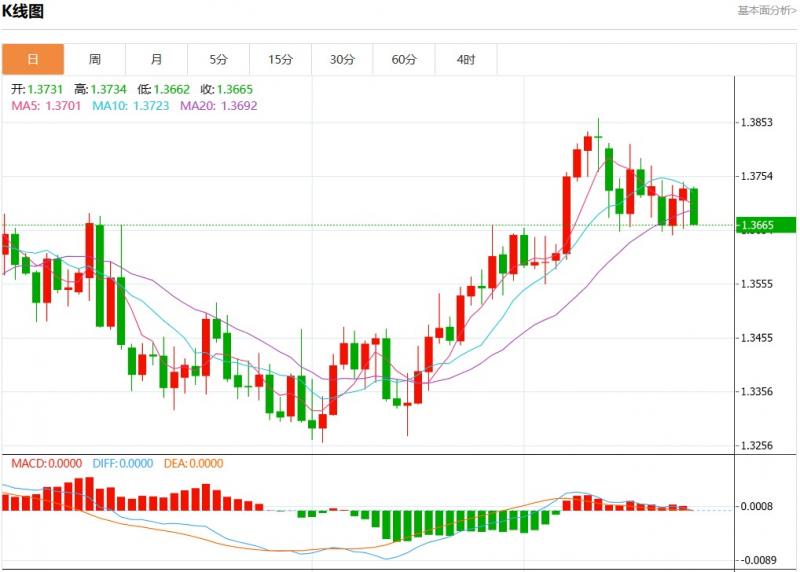Screen dimensions: 800x572
Task: Click the 高: 1.3734 high value
Action: coord(101,89)
